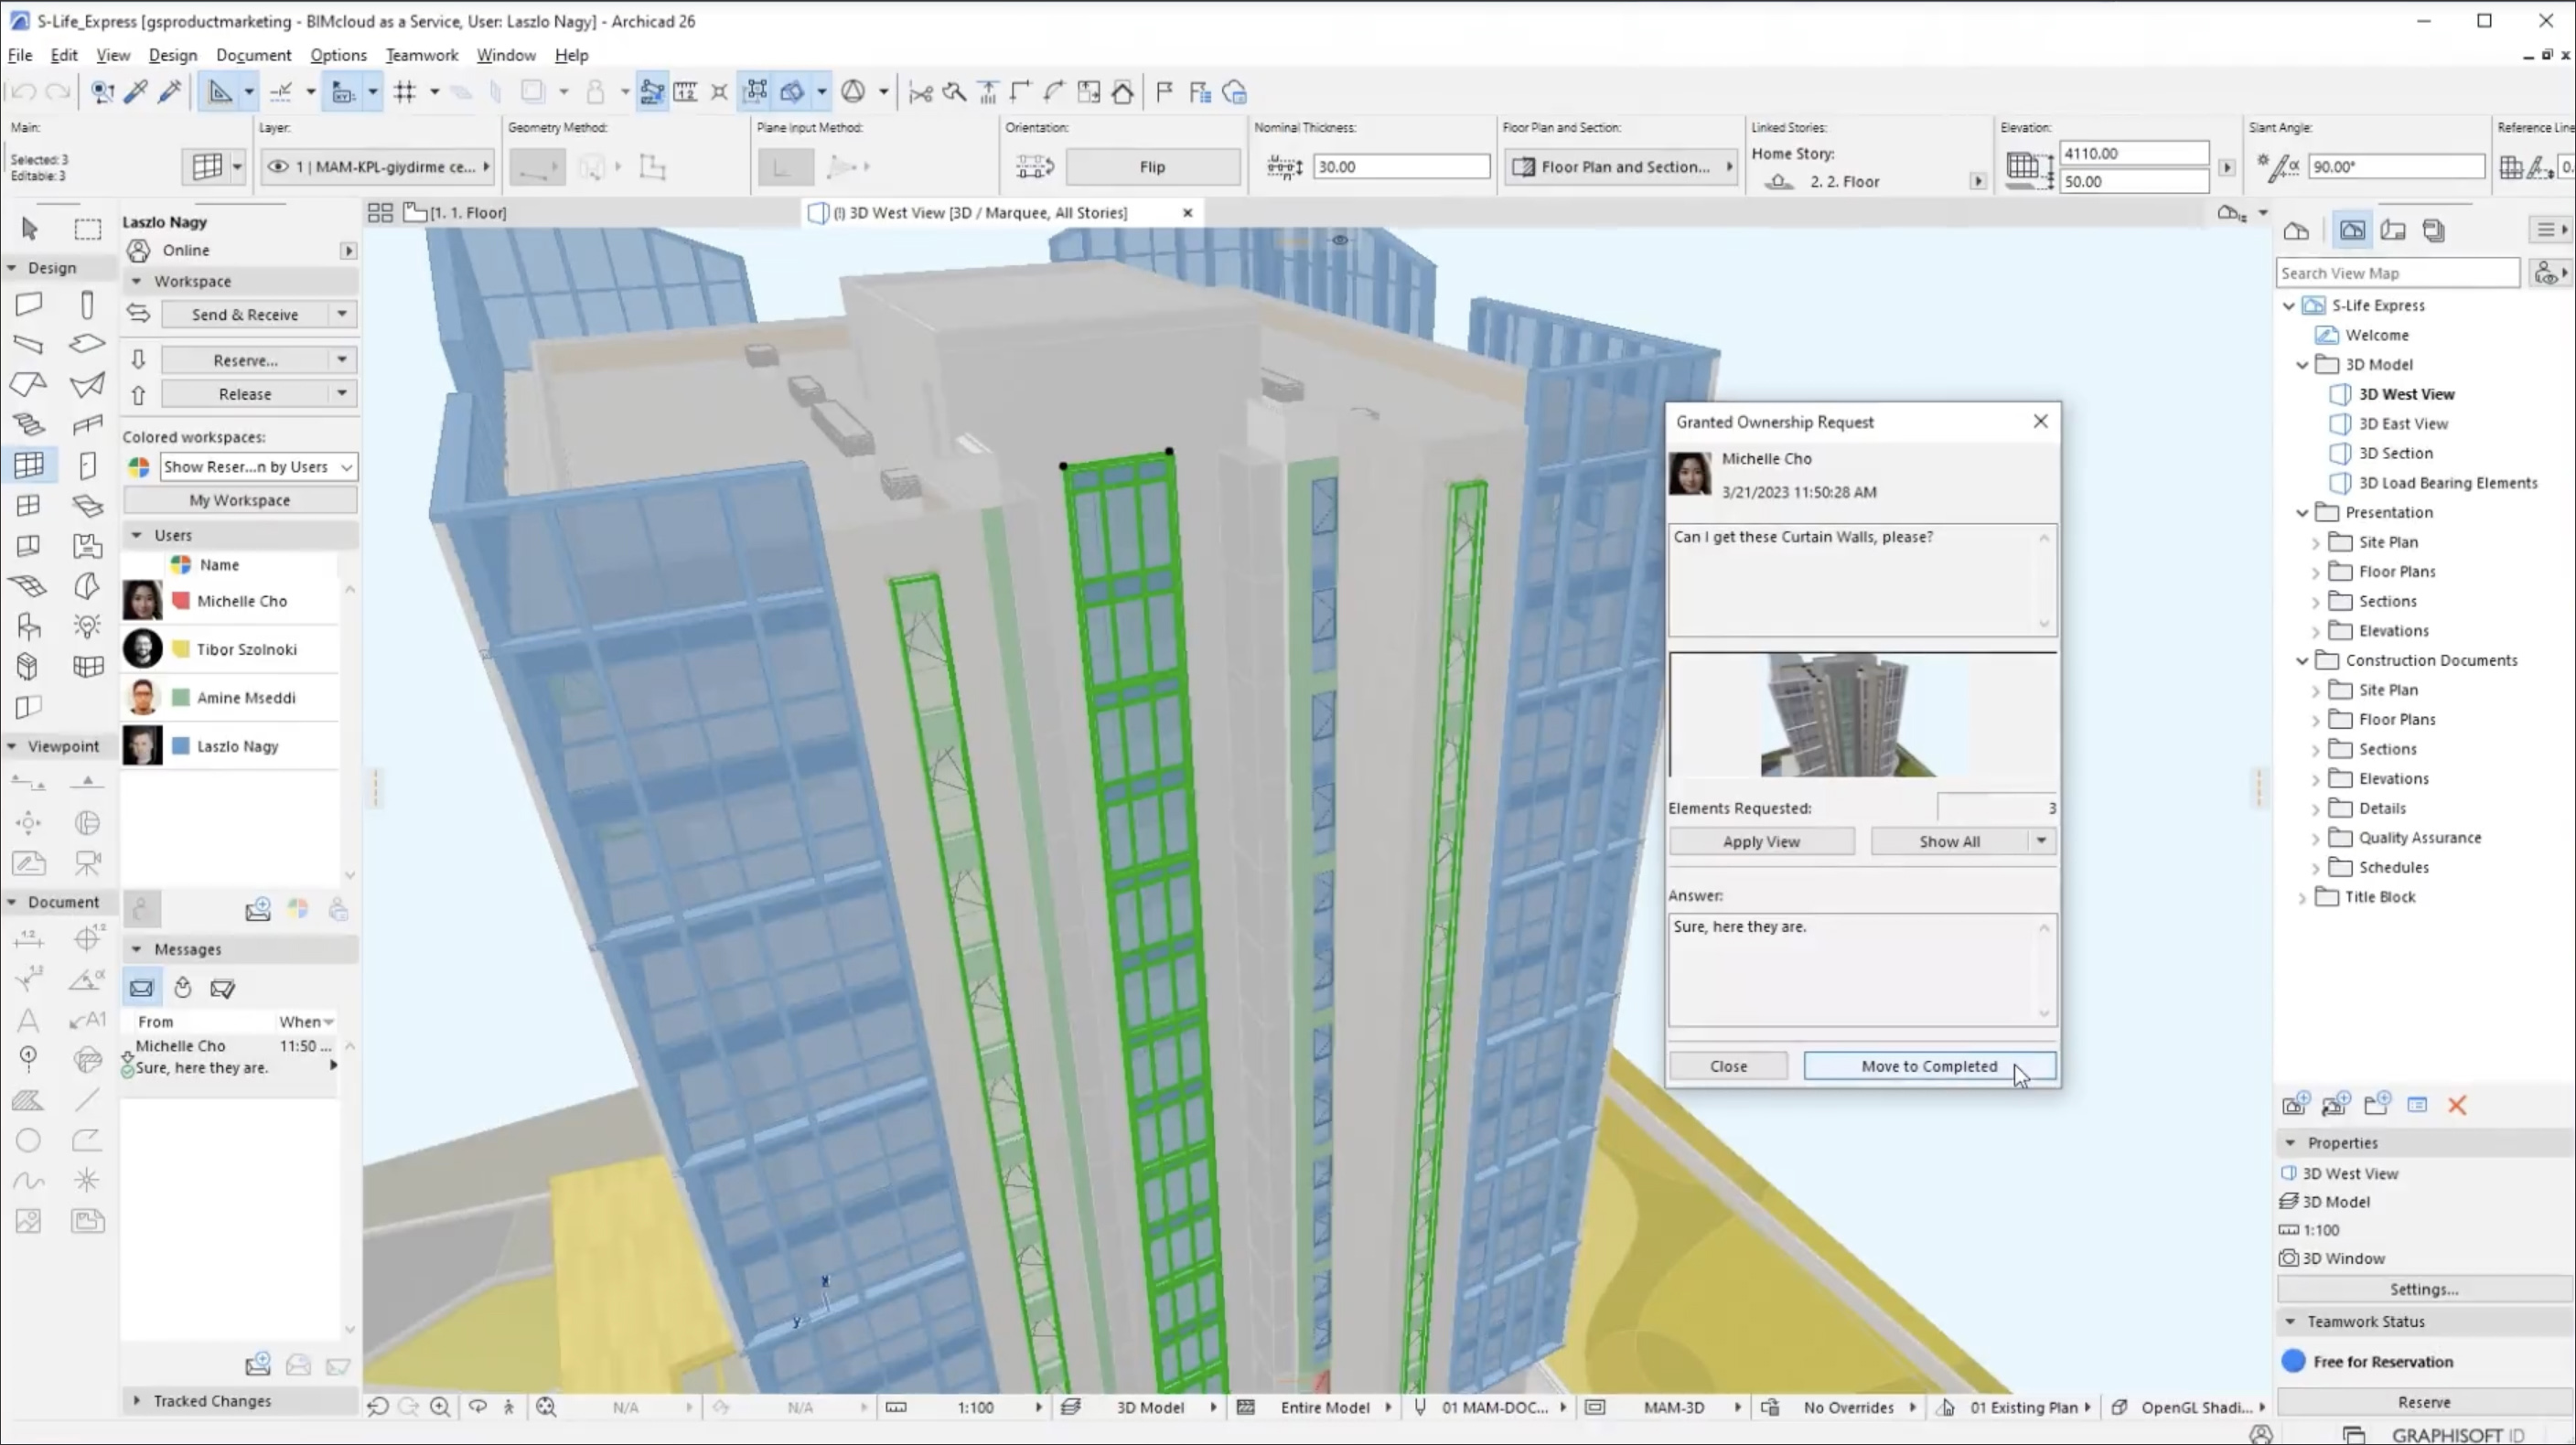Viewport: 2576px width, 1445px height.
Task: Click inside the Search View Map field
Action: [x=2396, y=272]
